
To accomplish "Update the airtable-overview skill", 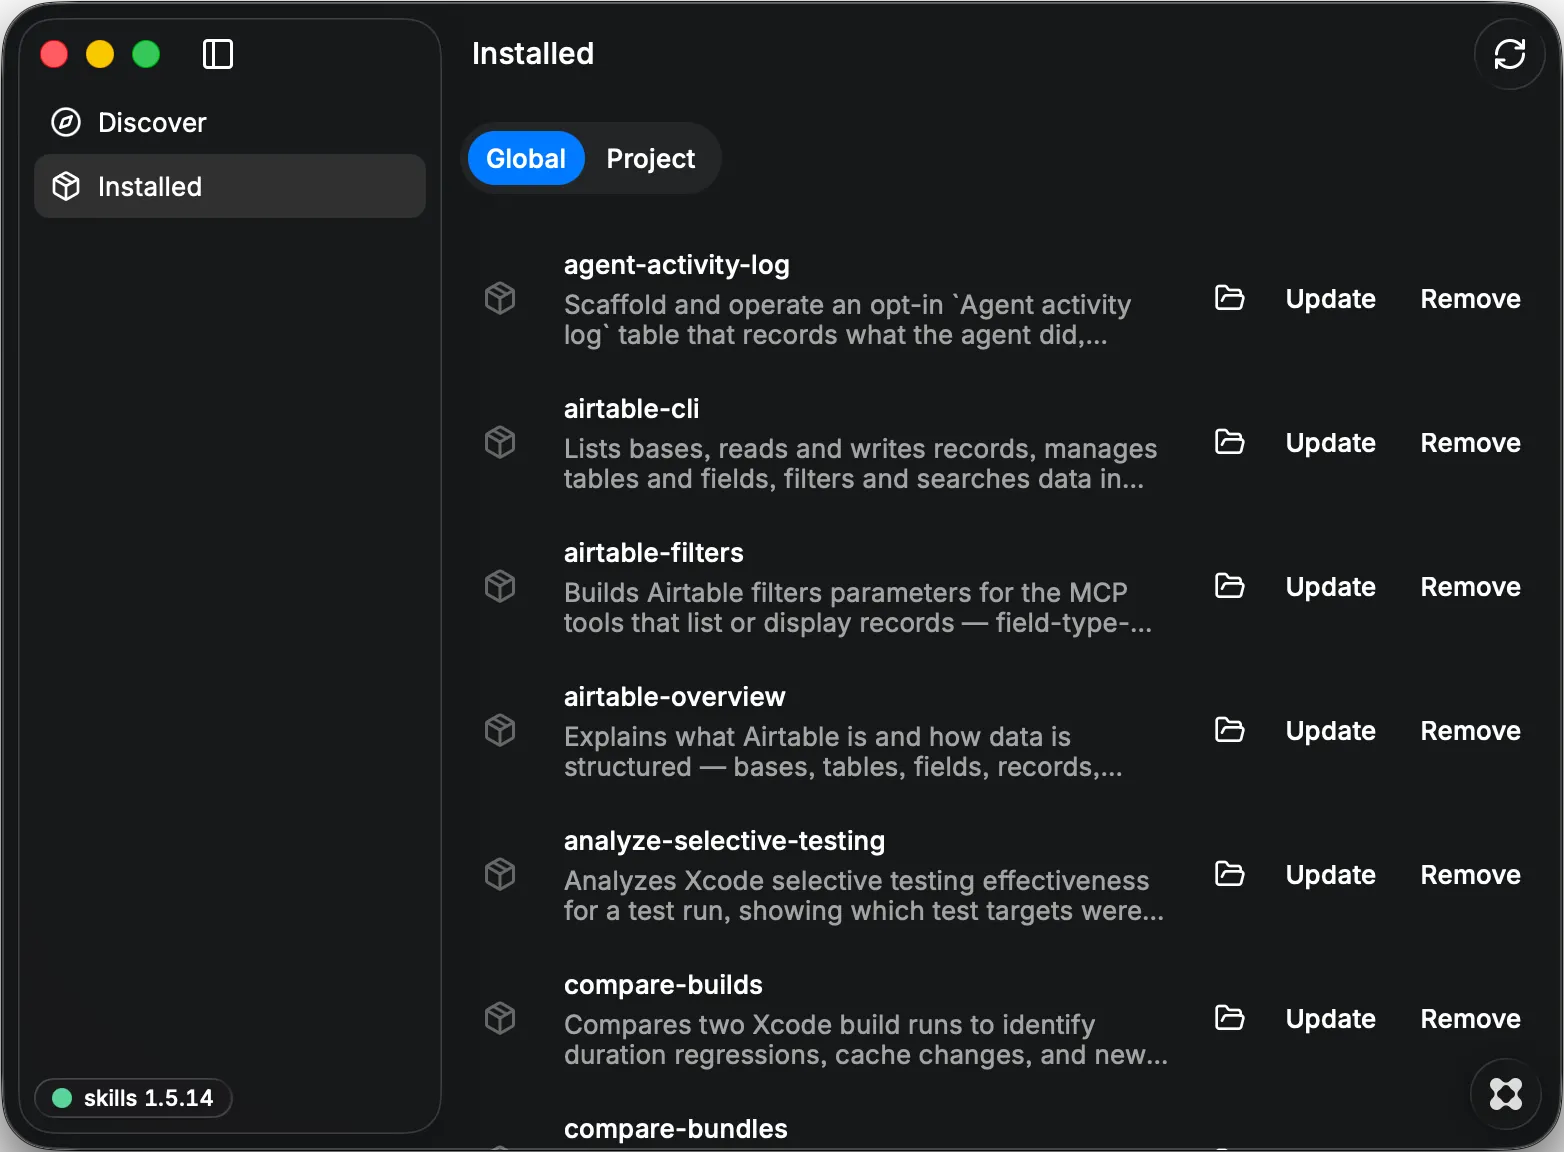I will pyautogui.click(x=1330, y=731).
